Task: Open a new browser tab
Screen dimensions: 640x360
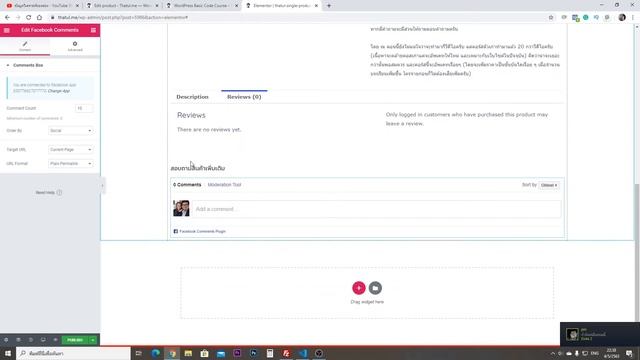Action: click(x=329, y=6)
